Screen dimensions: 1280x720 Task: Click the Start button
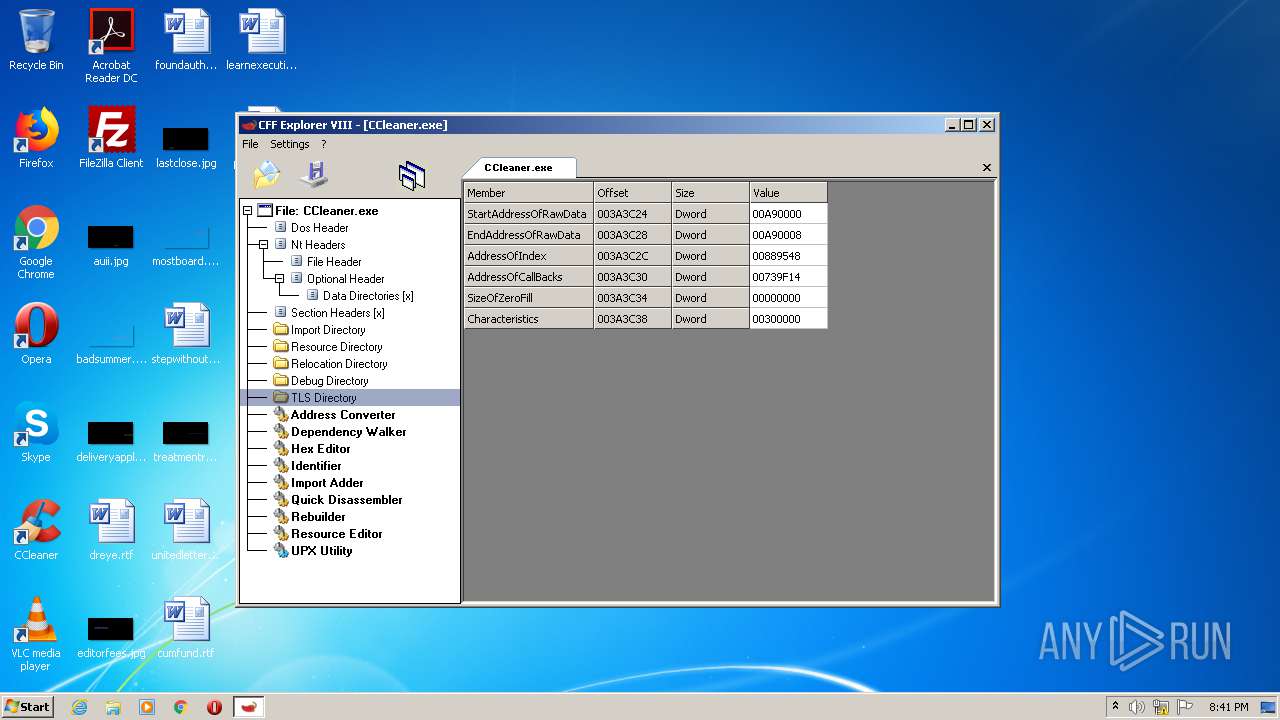[x=27, y=707]
